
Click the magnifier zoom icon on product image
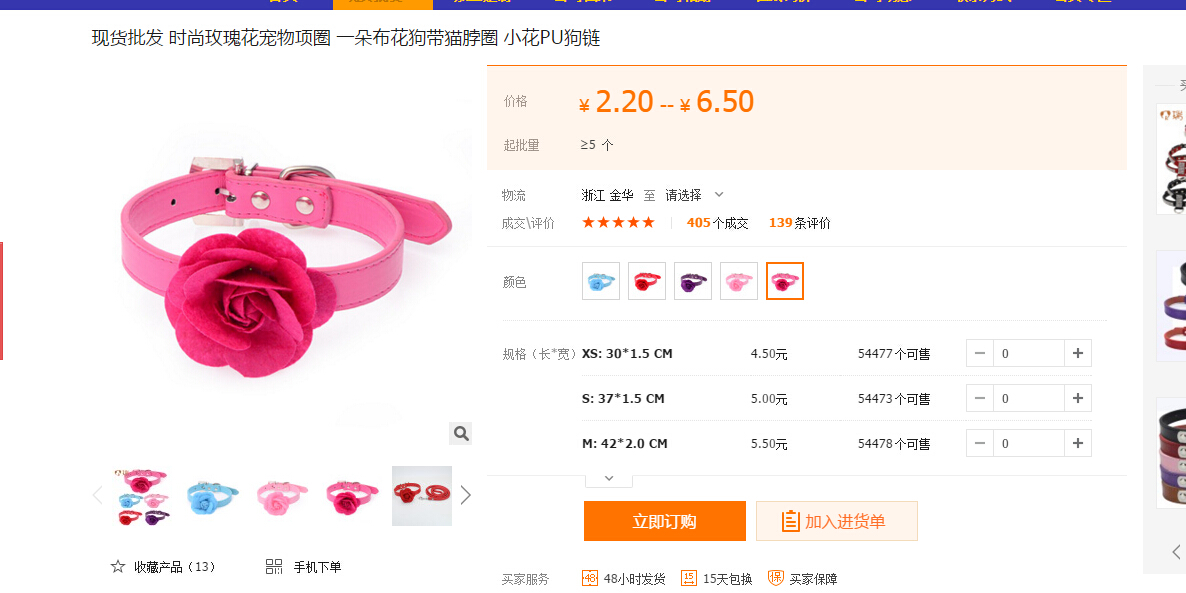pyautogui.click(x=460, y=433)
